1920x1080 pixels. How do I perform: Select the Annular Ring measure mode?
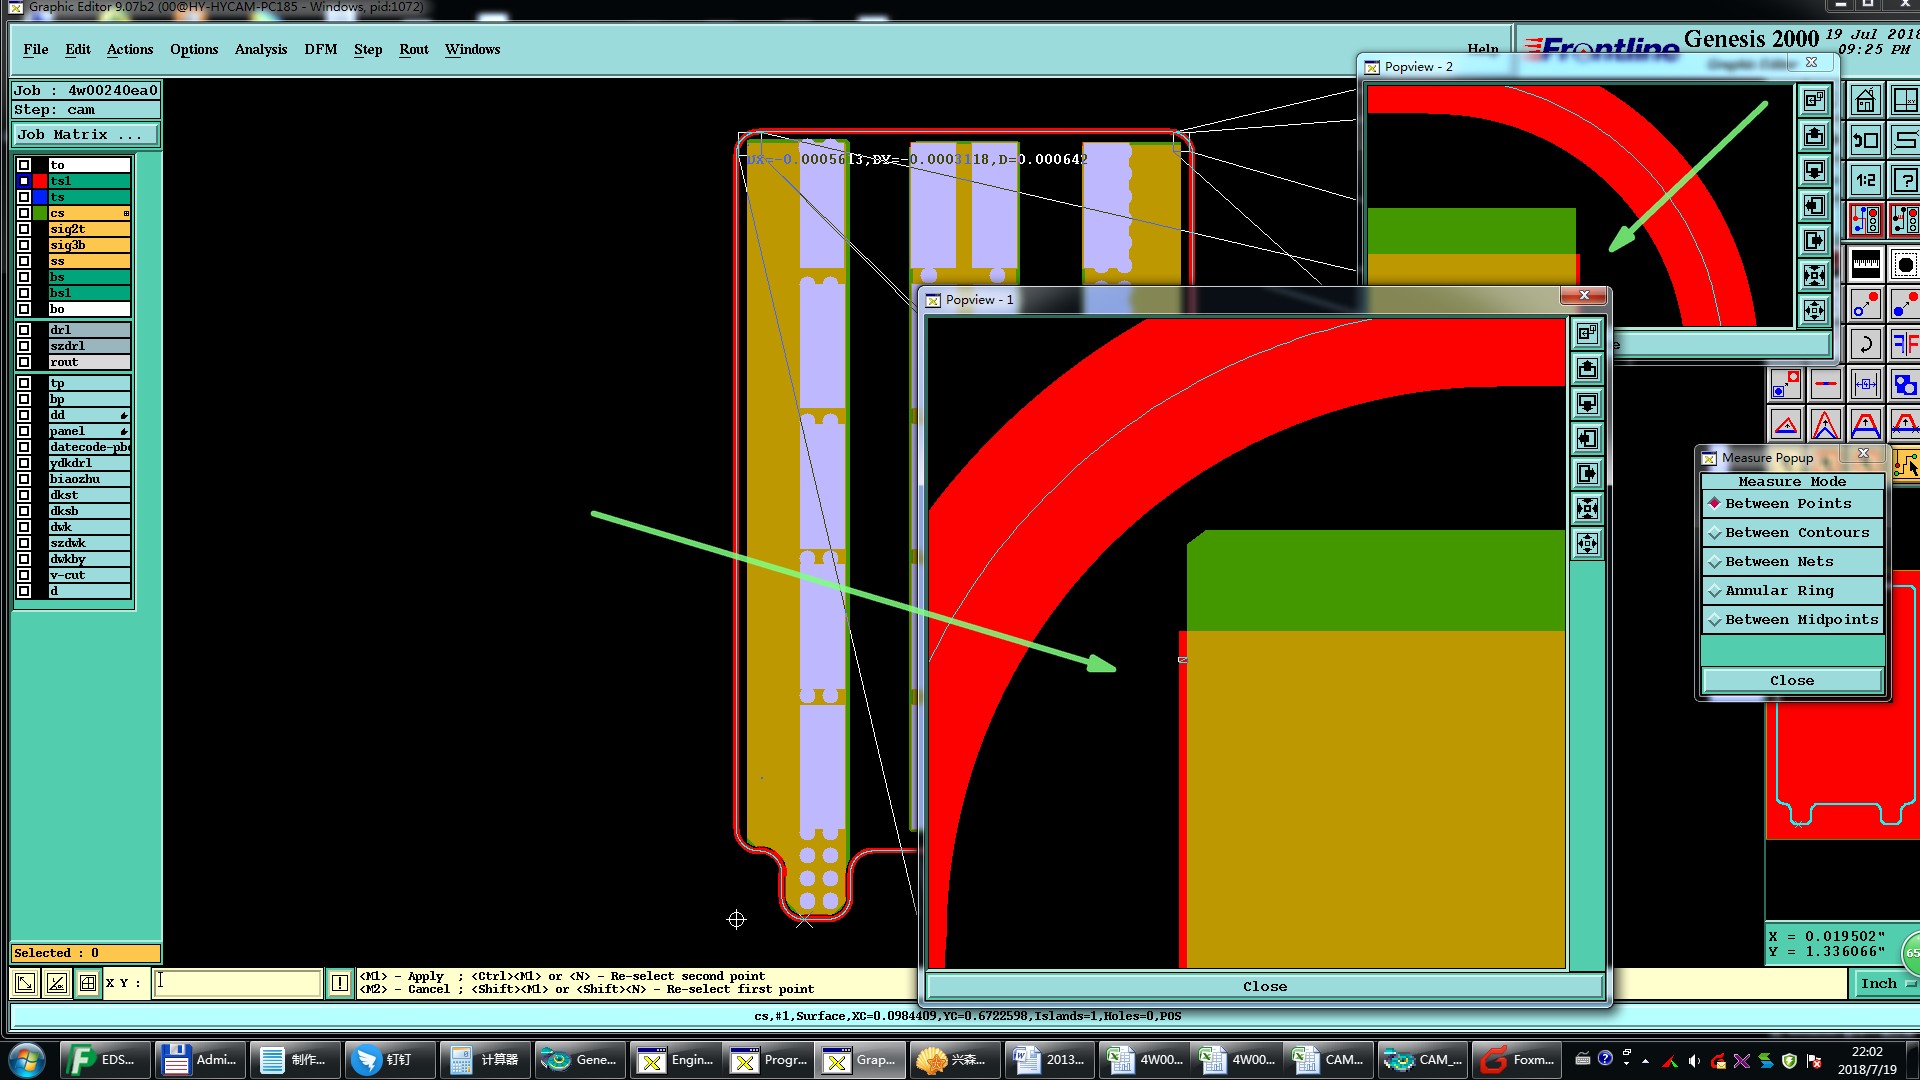click(1792, 591)
